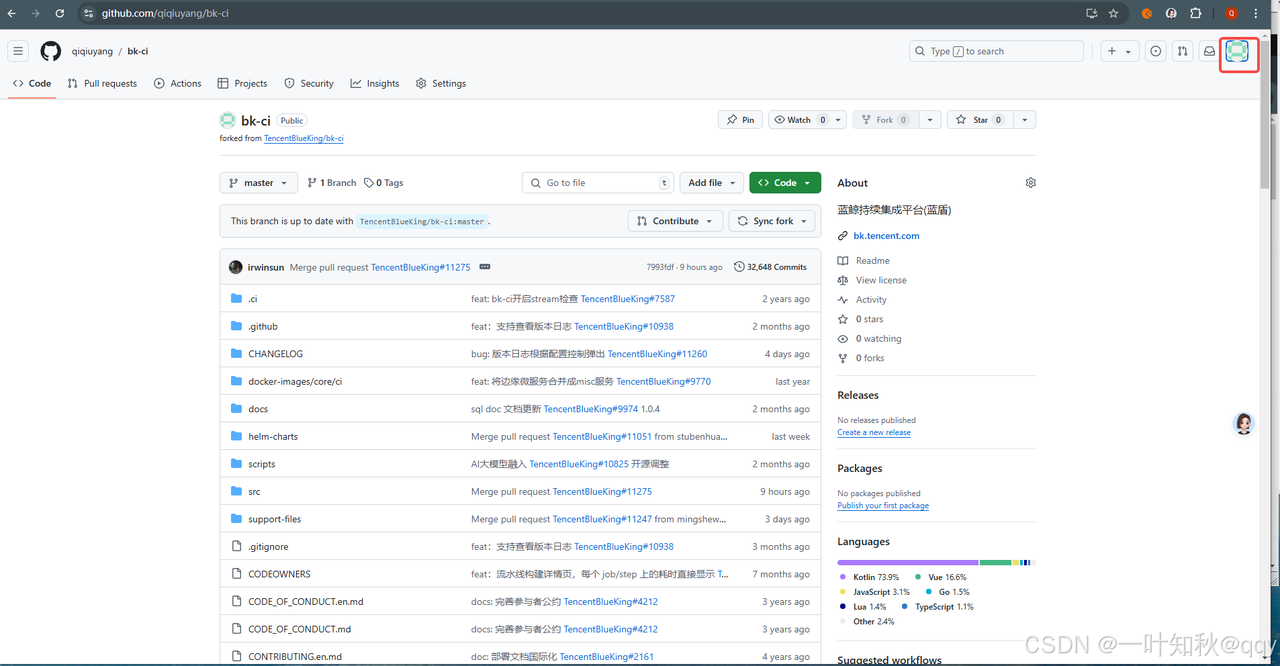The image size is (1280, 666).
Task: Click Create a new release link
Action: (x=874, y=433)
